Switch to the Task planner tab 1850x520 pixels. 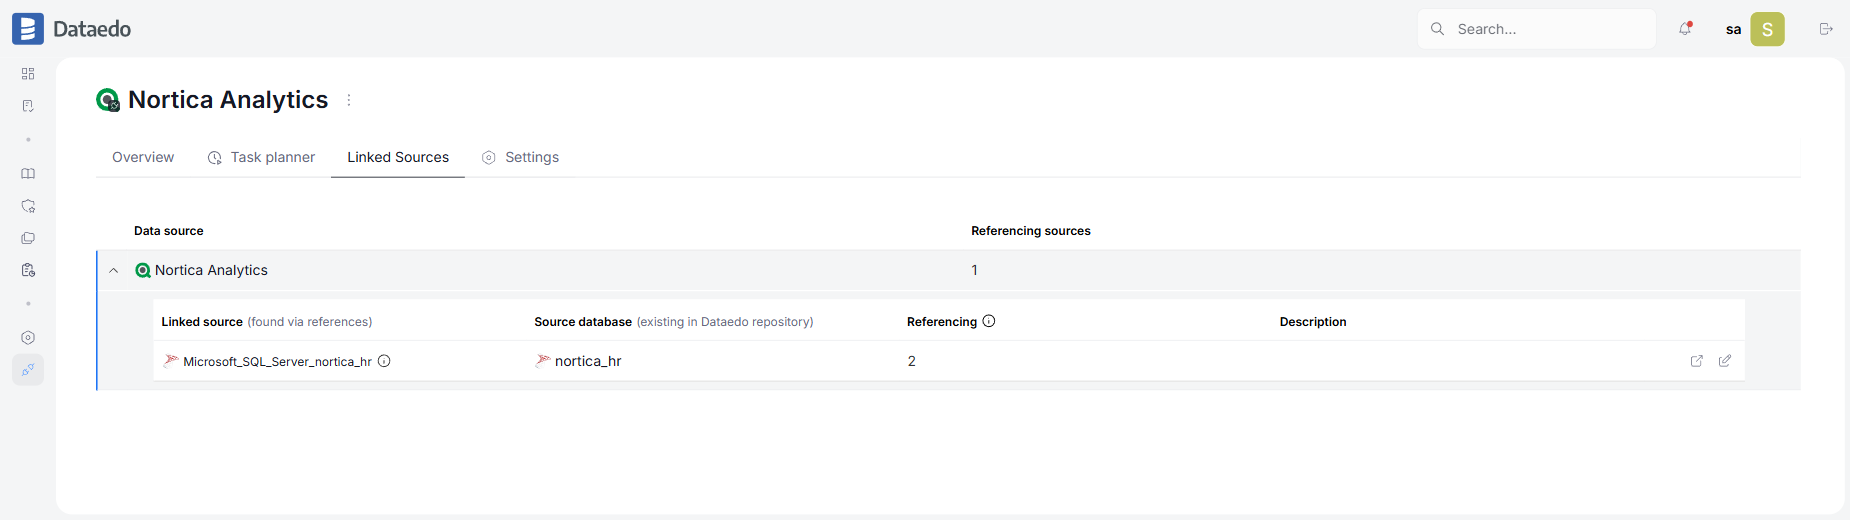click(261, 157)
